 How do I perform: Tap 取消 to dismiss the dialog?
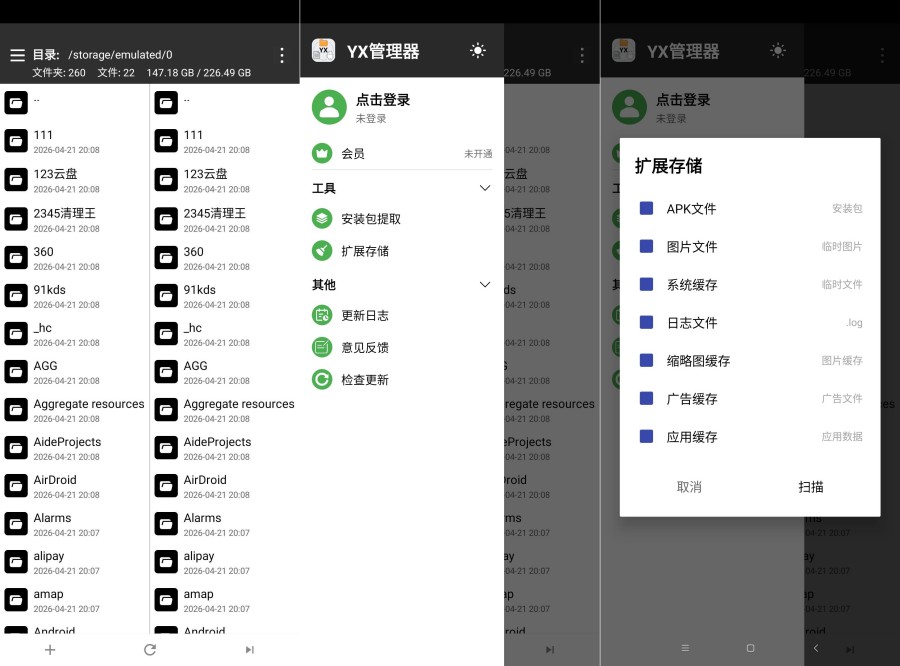click(x=688, y=487)
